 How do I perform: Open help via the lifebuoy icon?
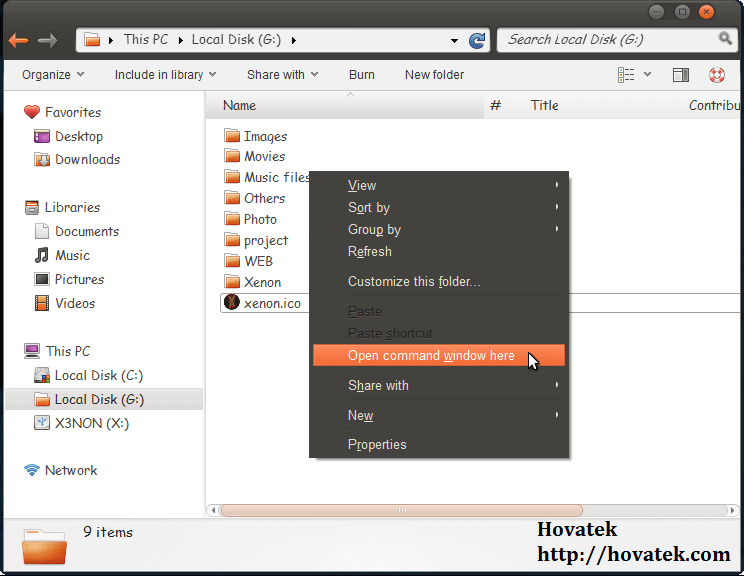click(716, 75)
